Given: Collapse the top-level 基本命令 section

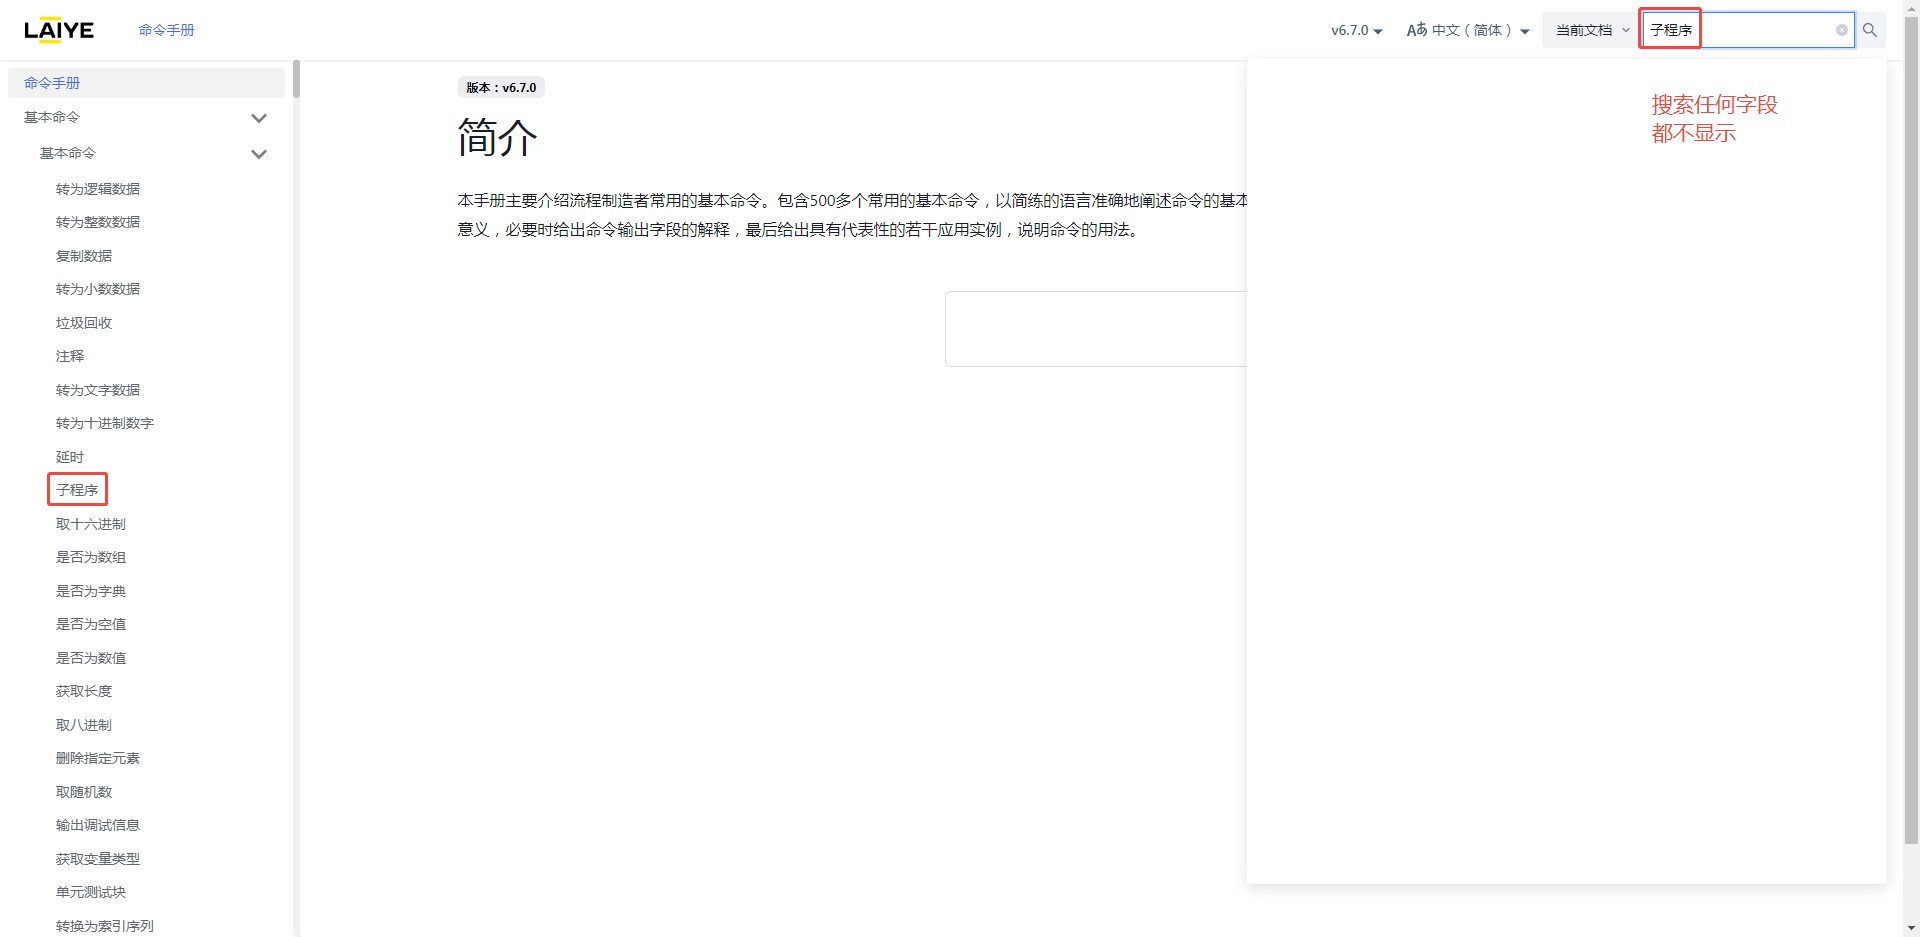Looking at the screenshot, I should (259, 118).
